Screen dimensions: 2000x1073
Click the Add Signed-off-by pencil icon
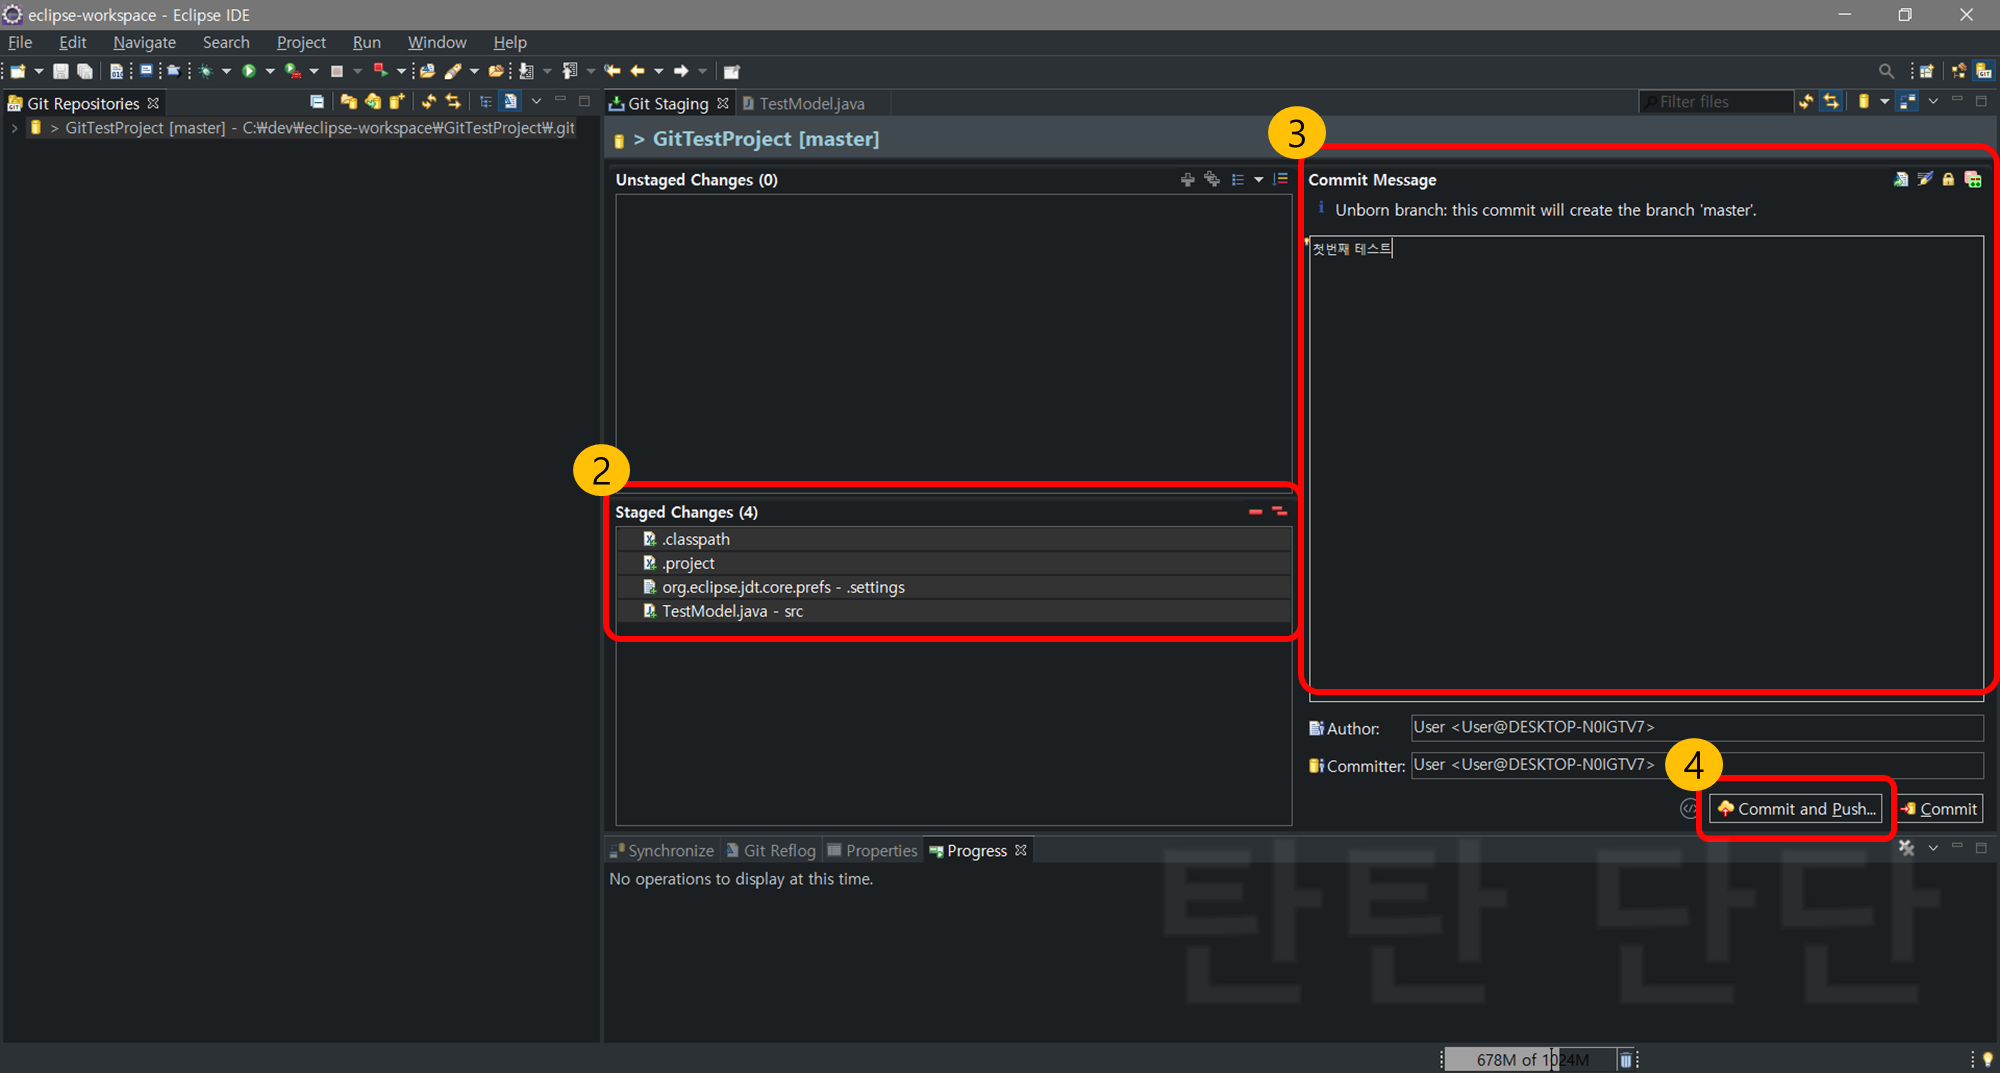(1924, 179)
